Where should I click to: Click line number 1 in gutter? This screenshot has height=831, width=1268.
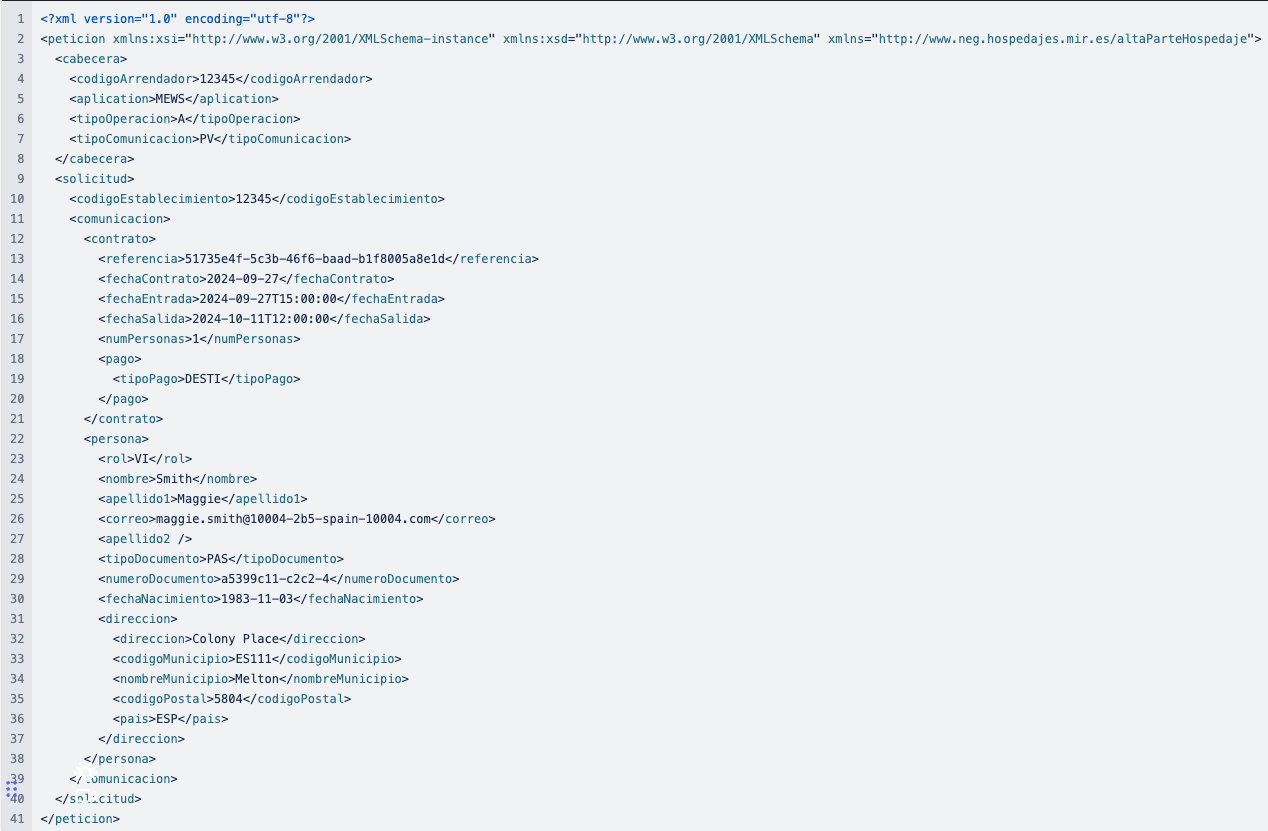pyautogui.click(x=21, y=19)
